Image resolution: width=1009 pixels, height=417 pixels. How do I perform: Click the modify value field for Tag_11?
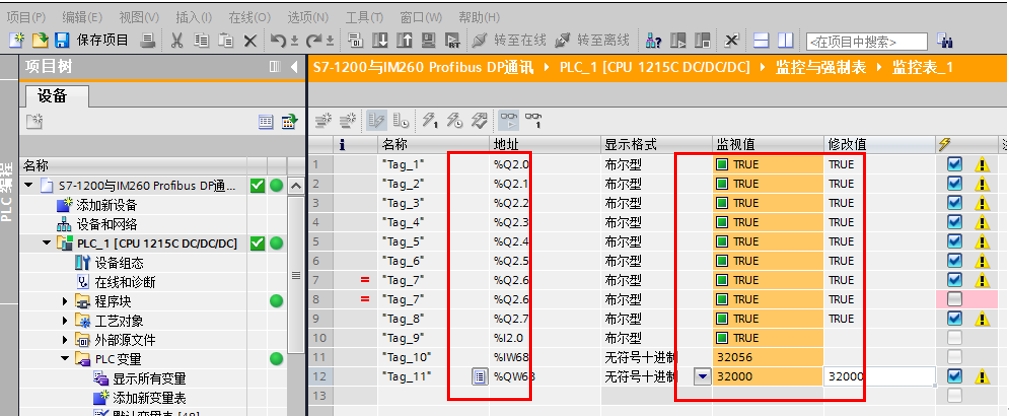[x=878, y=376]
